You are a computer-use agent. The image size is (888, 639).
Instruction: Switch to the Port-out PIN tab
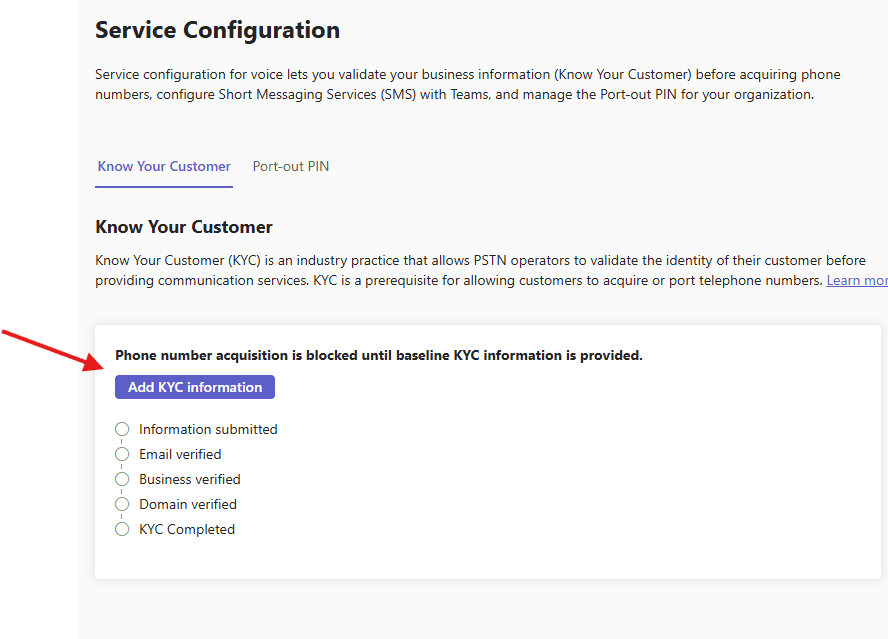click(290, 167)
